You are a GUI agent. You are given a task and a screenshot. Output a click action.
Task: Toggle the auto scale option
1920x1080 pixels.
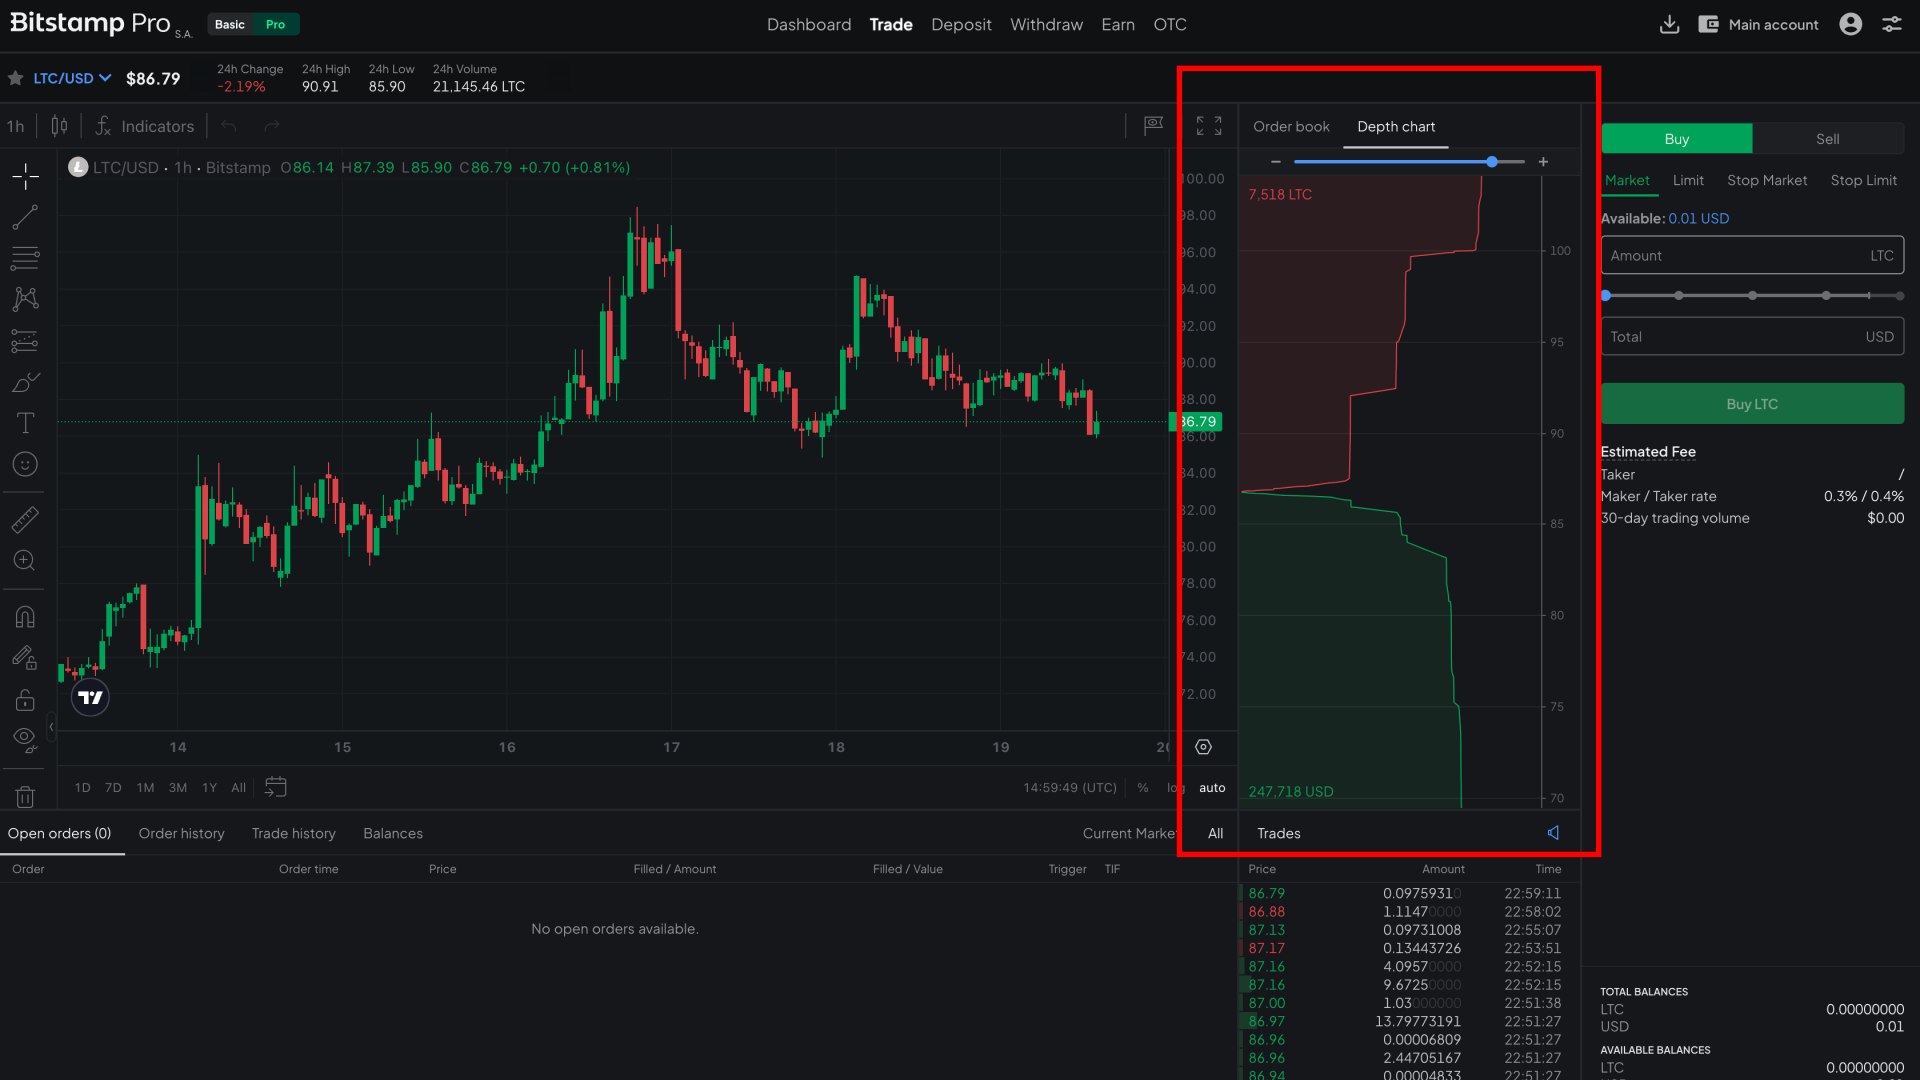[1212, 788]
